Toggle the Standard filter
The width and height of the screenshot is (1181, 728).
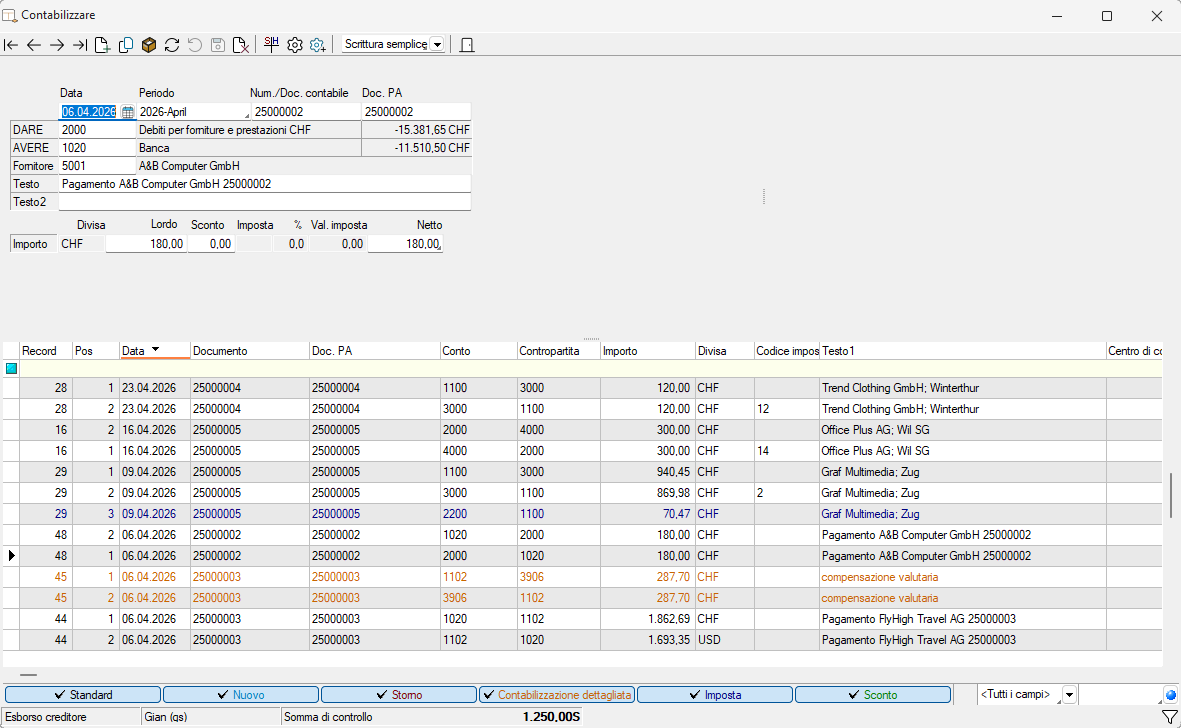[83, 695]
